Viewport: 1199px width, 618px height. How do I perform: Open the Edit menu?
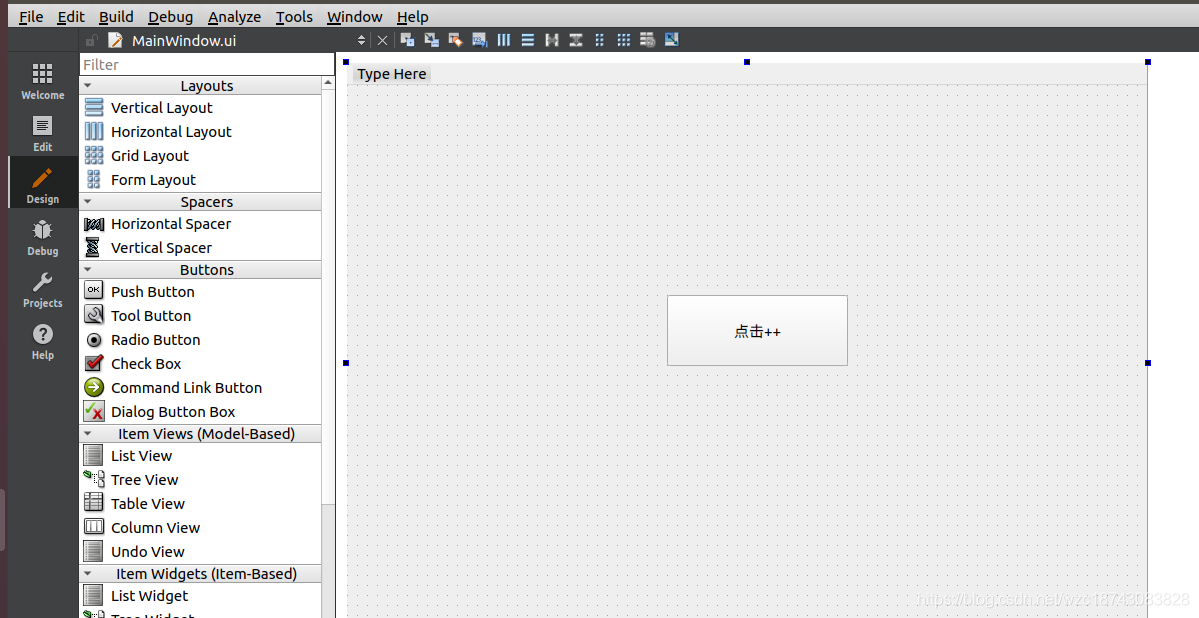pyautogui.click(x=71, y=17)
